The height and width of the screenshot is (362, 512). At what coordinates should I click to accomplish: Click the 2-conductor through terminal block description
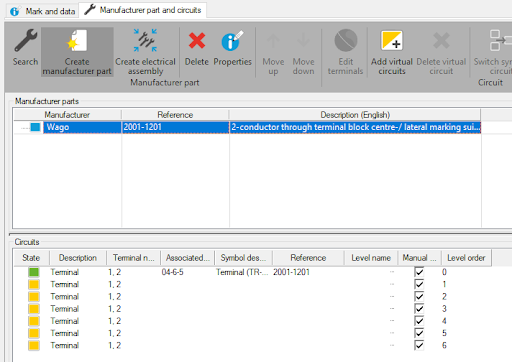[x=355, y=127]
